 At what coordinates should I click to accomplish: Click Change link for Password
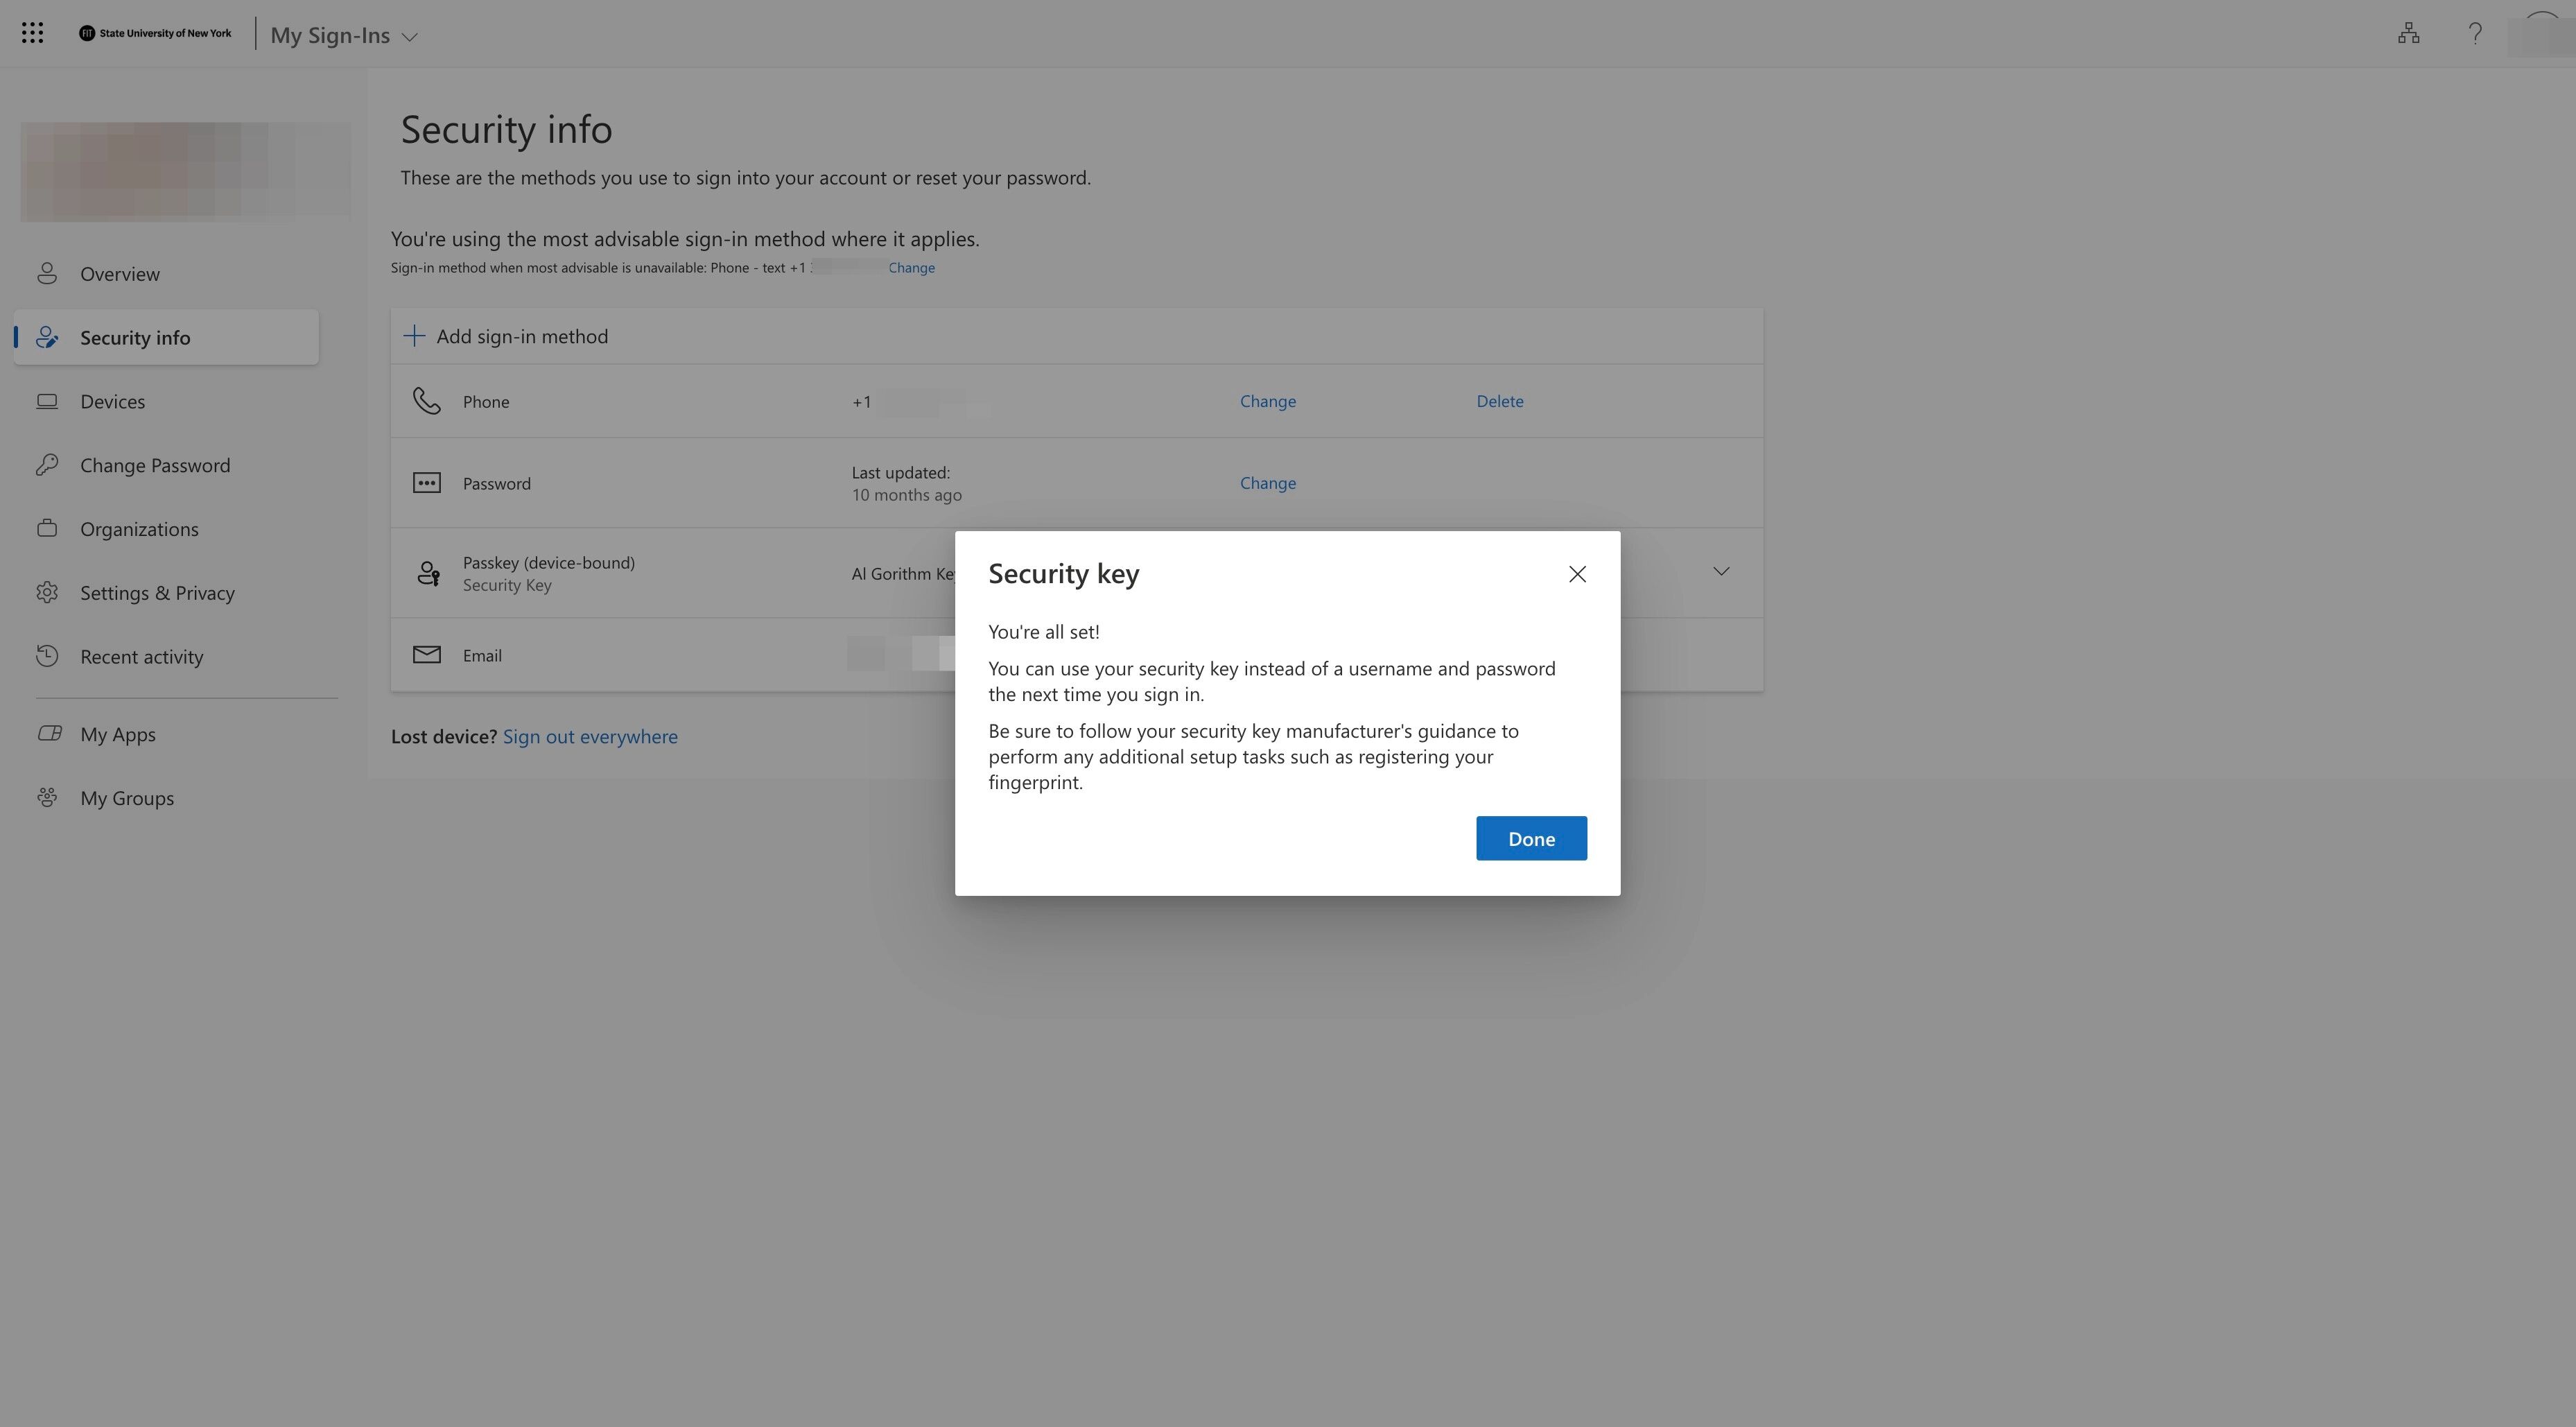click(1267, 483)
